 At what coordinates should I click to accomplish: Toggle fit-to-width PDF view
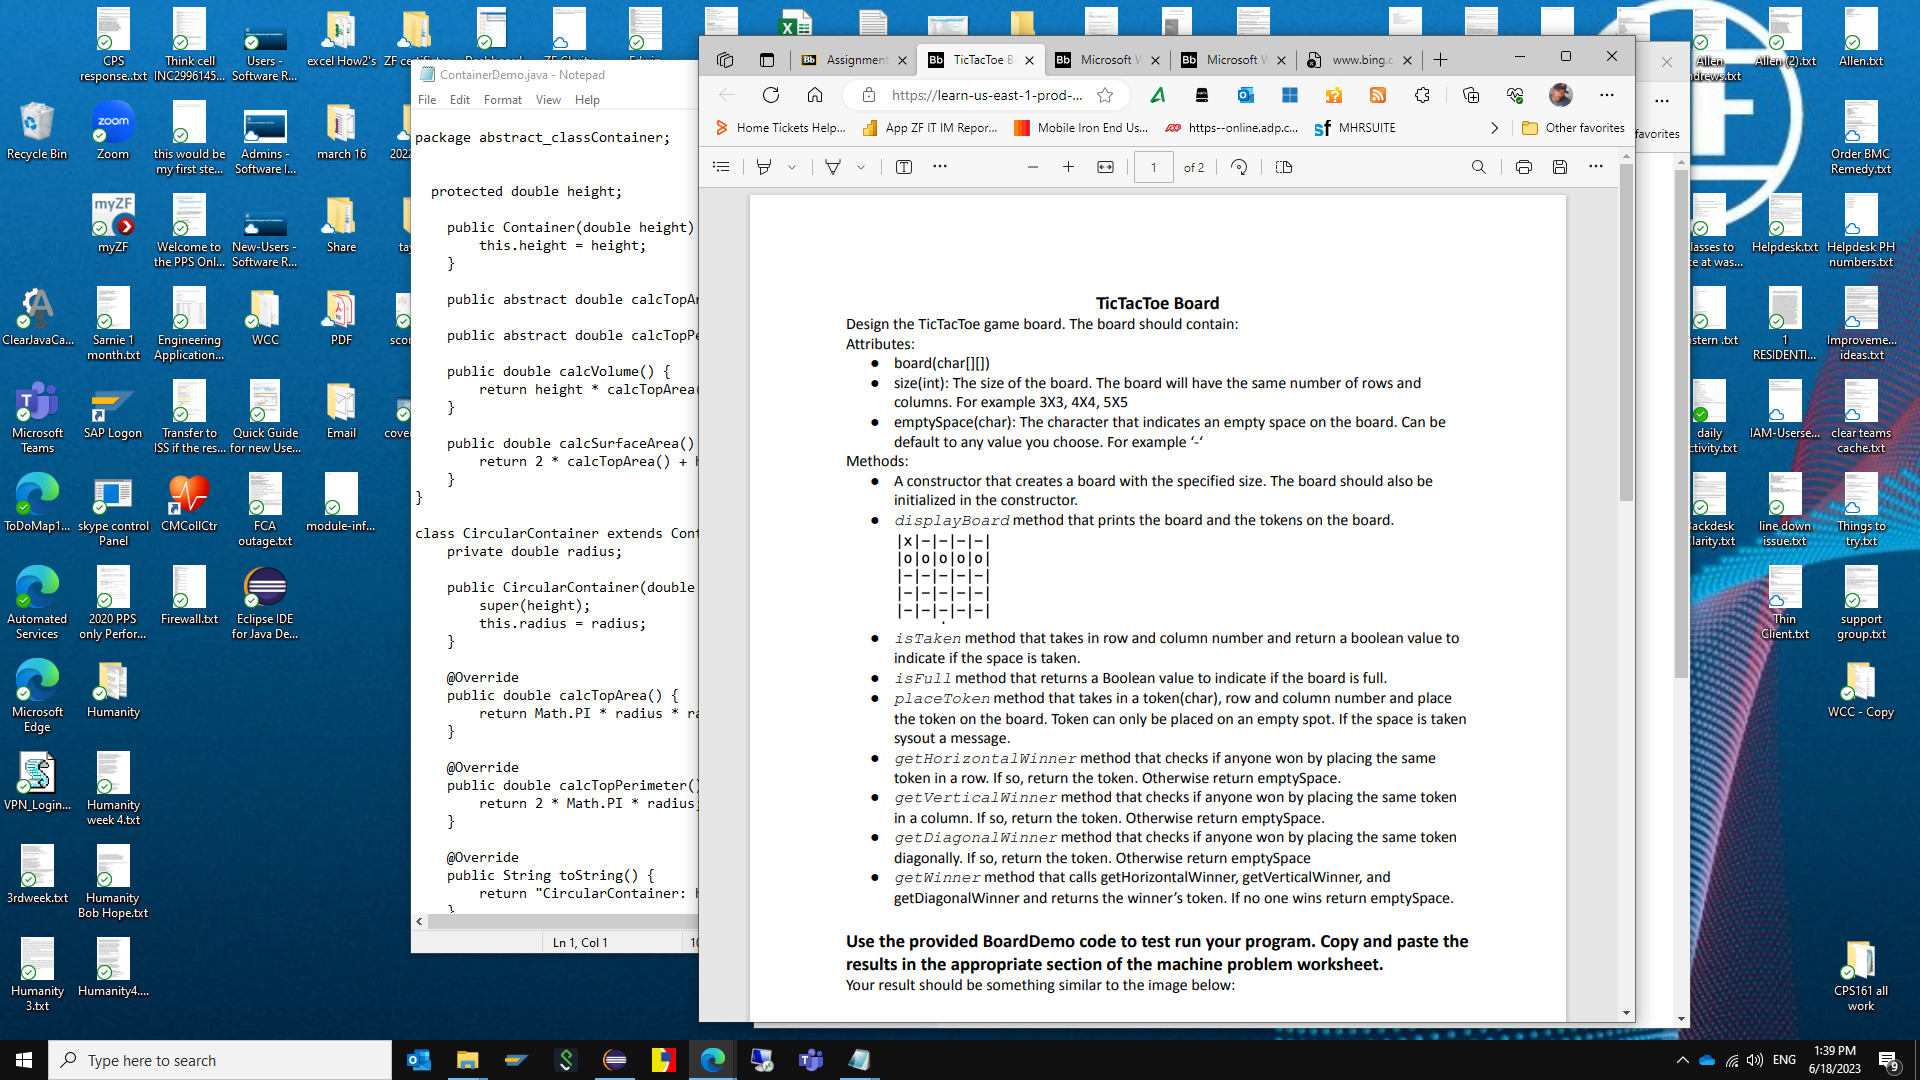[1105, 167]
